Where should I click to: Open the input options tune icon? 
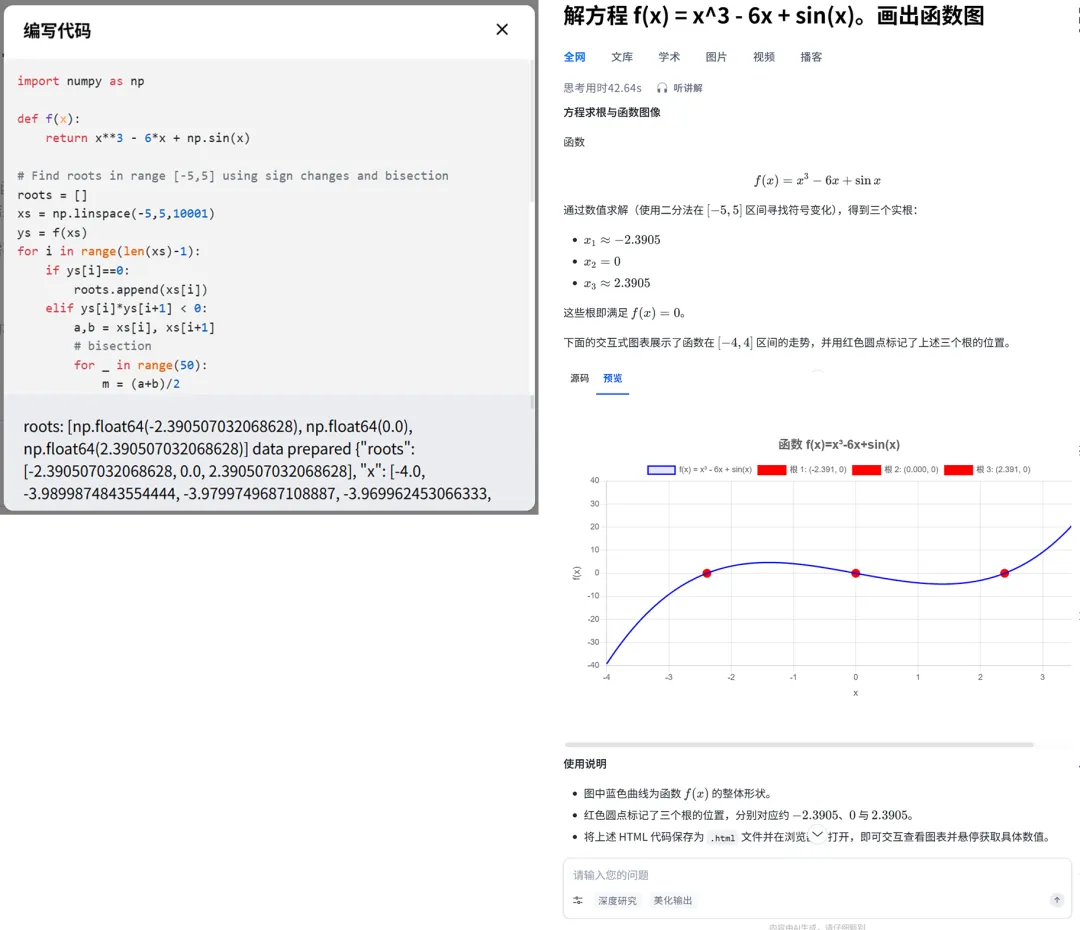[577, 900]
